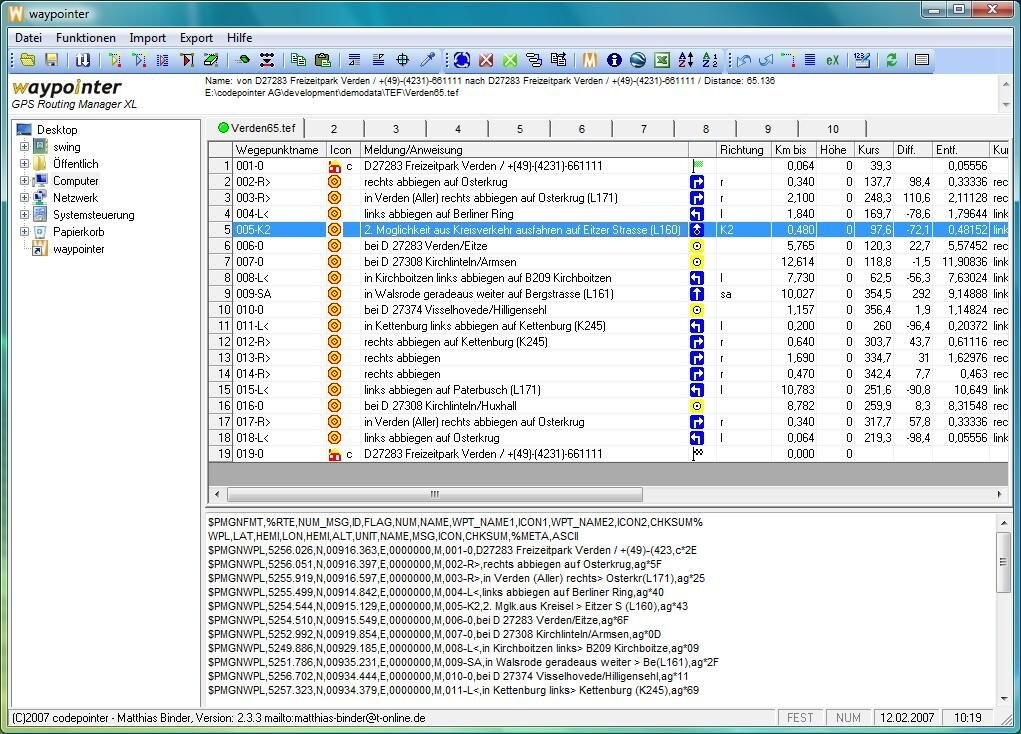Screen dimensions: 1021x734
Task: Click the McDonald's POI icon in the toolbar
Action: [588, 60]
